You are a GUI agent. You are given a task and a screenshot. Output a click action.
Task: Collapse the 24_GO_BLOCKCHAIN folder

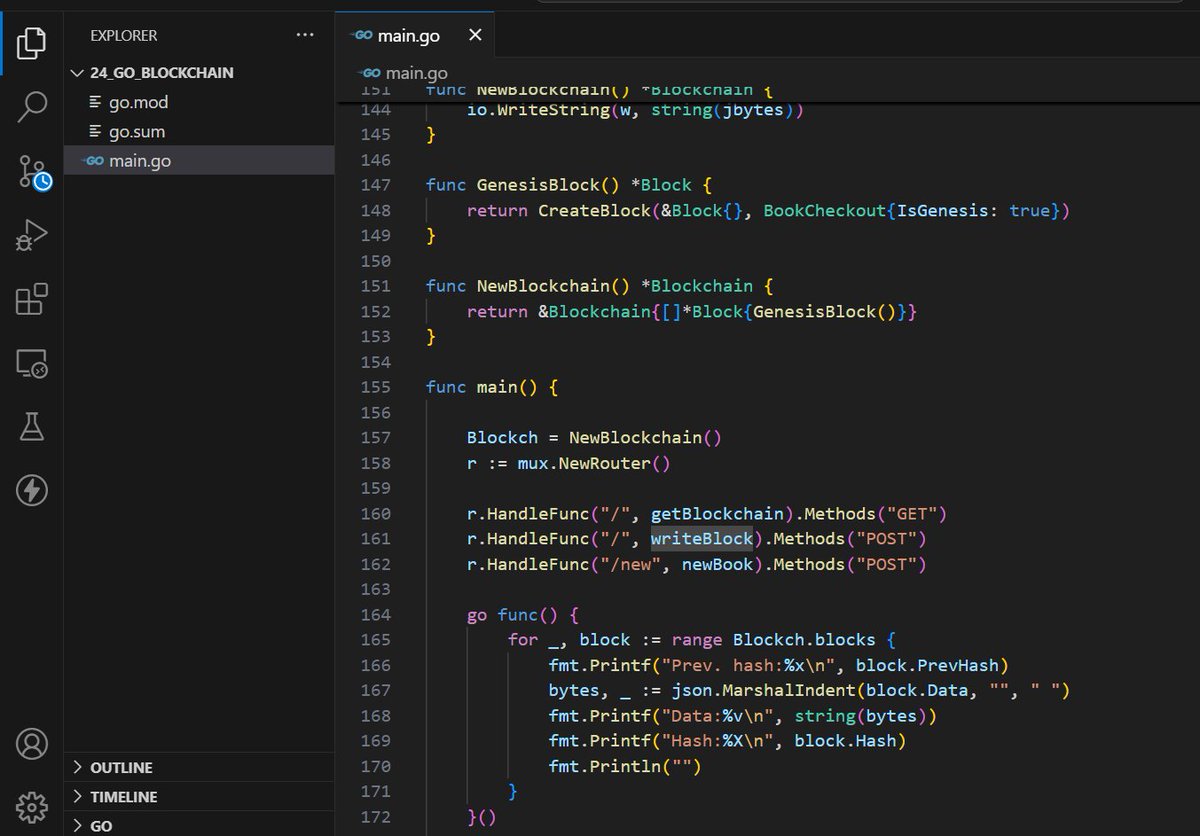199,73
